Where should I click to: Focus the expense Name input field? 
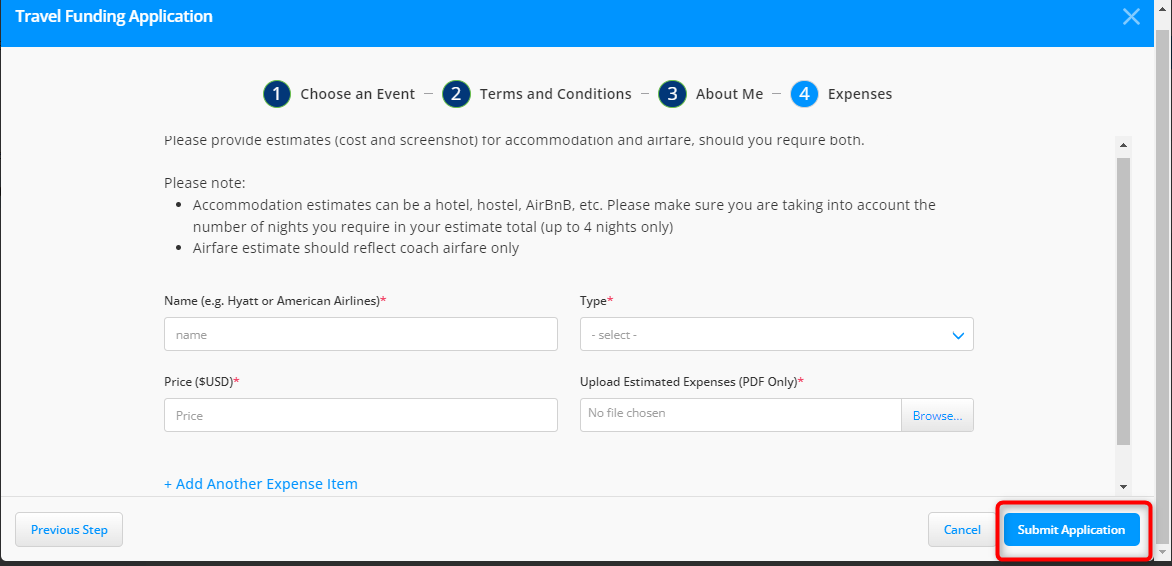(x=360, y=334)
